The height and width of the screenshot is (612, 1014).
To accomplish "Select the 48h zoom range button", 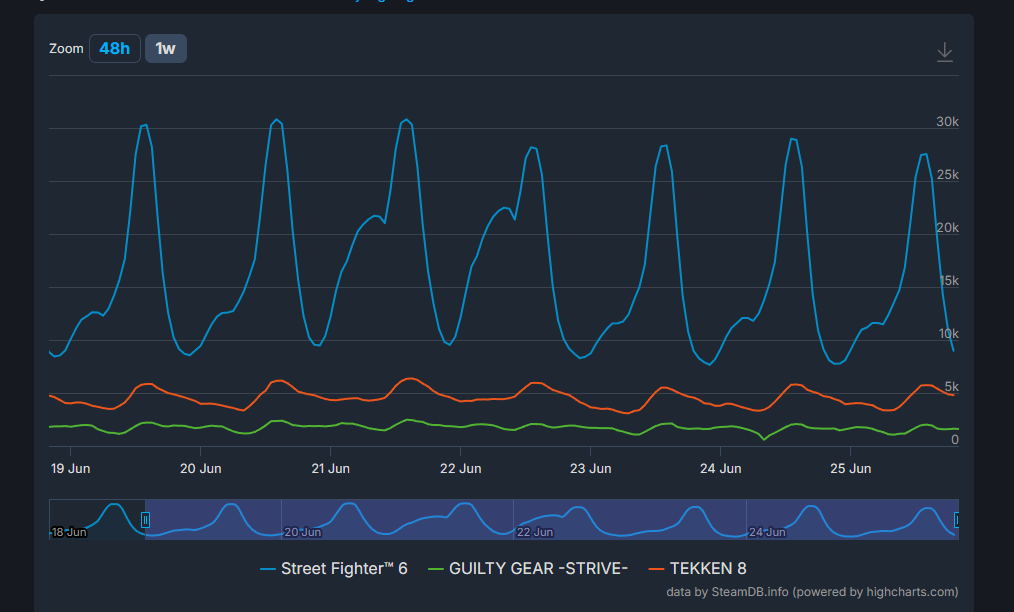I will pos(114,49).
